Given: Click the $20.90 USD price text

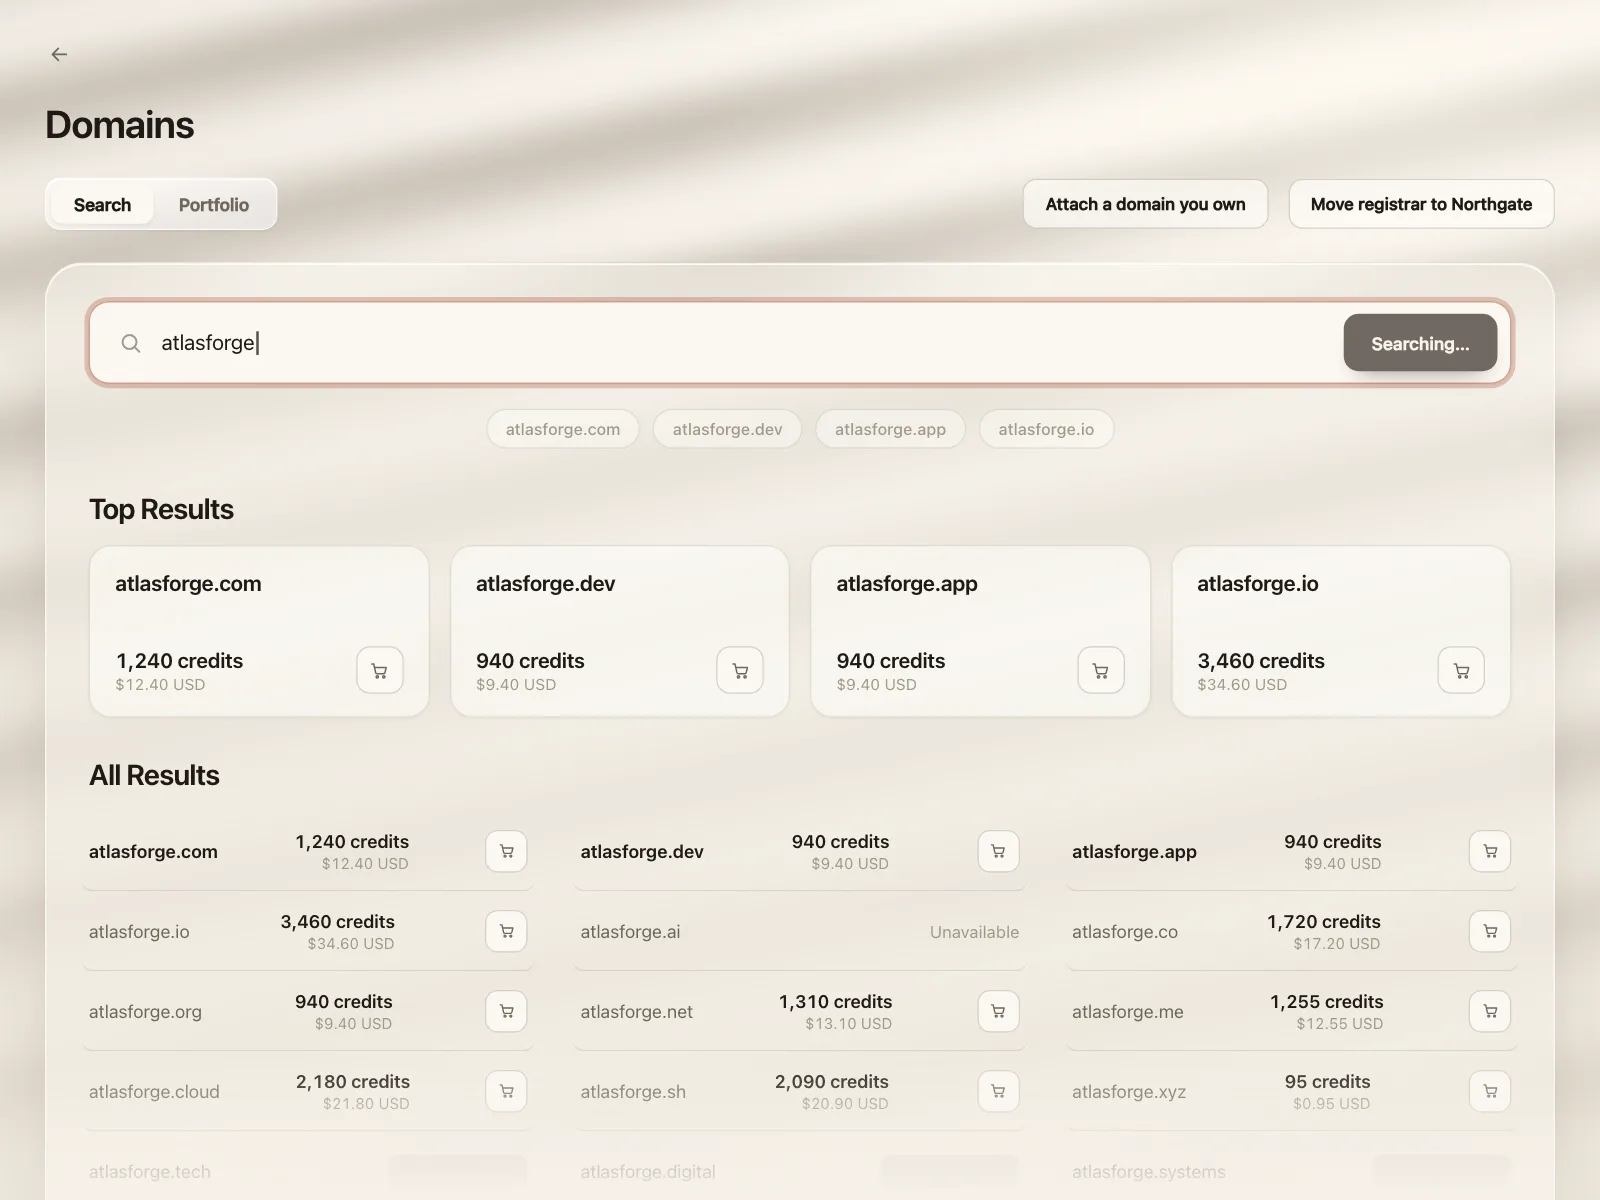Looking at the screenshot, I should (x=845, y=1104).
